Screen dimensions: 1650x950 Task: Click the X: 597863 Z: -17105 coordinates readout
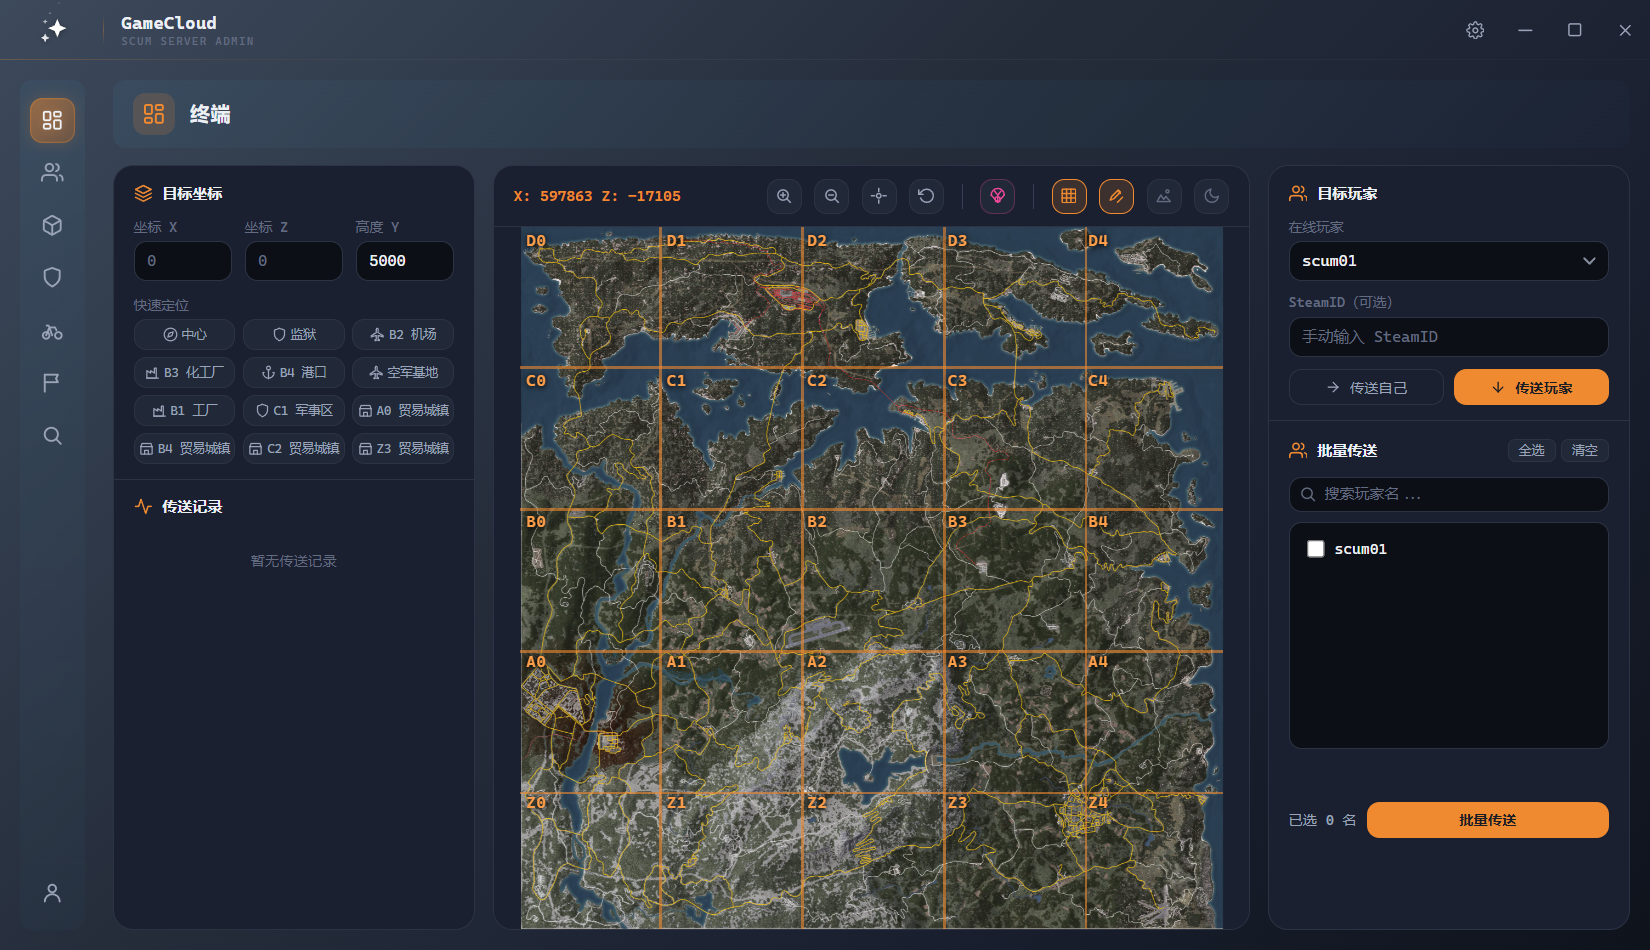pos(597,196)
